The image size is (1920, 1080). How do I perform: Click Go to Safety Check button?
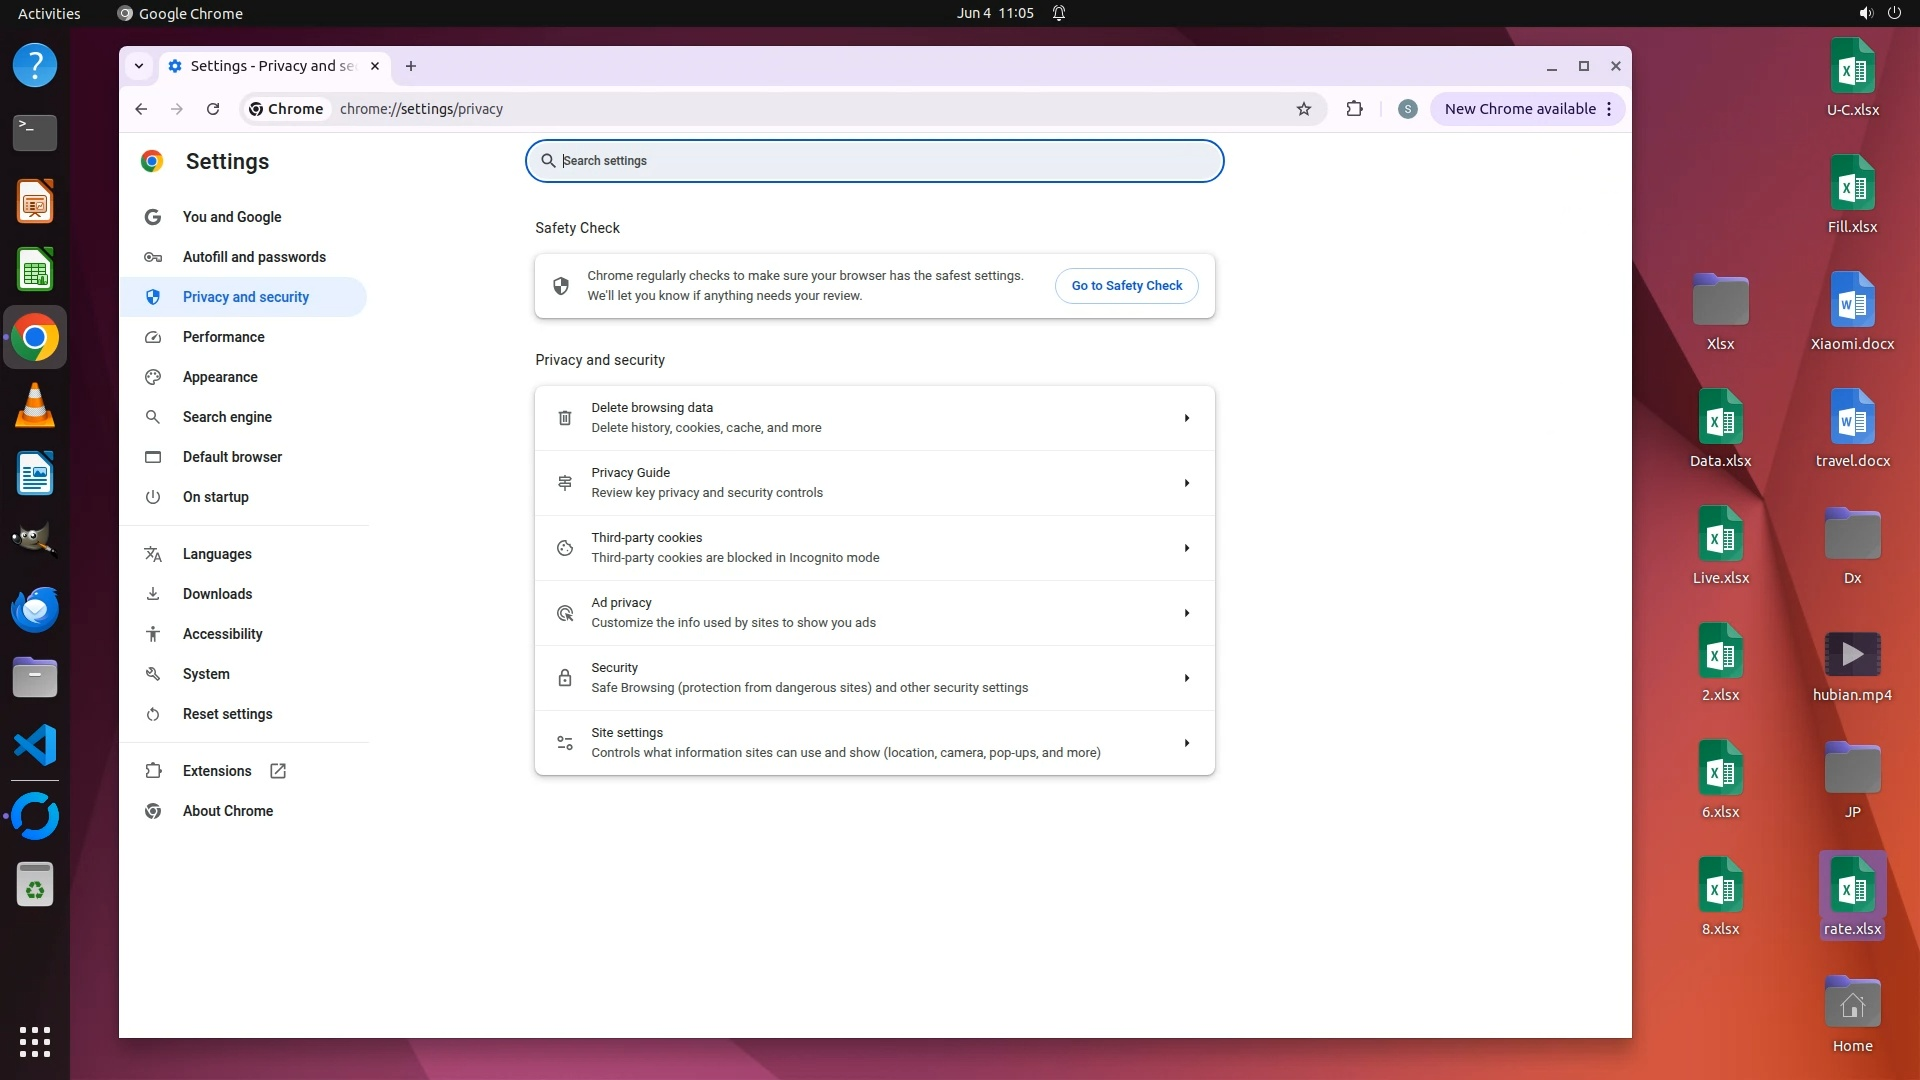[1126, 286]
